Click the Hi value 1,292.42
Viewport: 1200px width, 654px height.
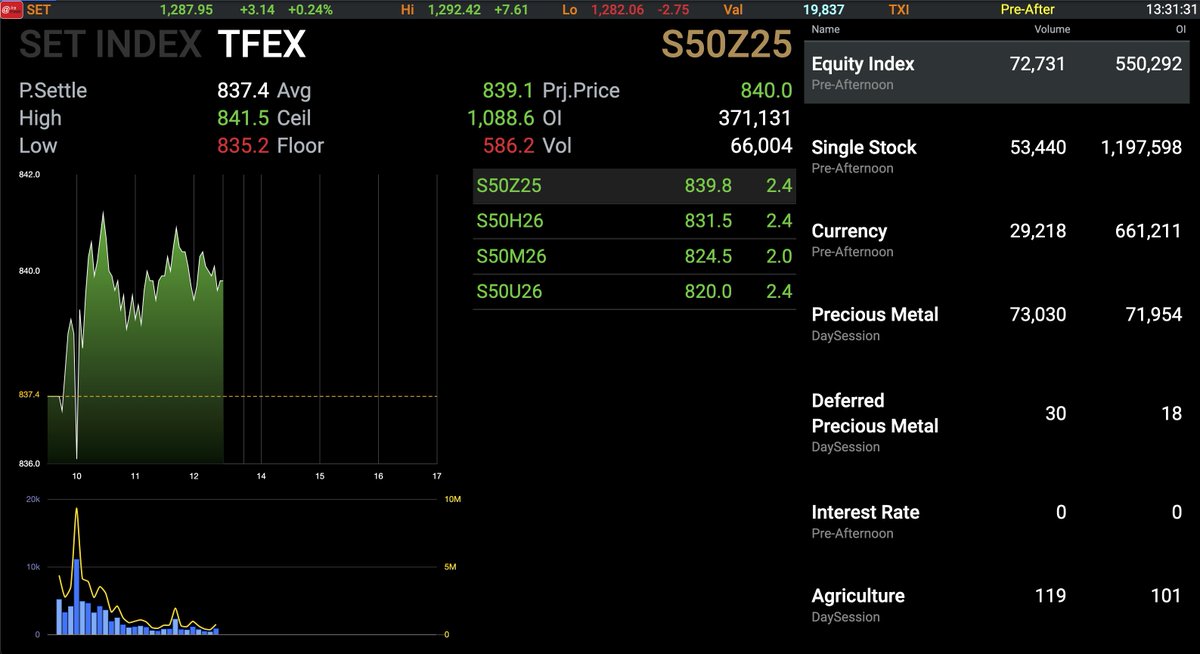click(x=454, y=10)
